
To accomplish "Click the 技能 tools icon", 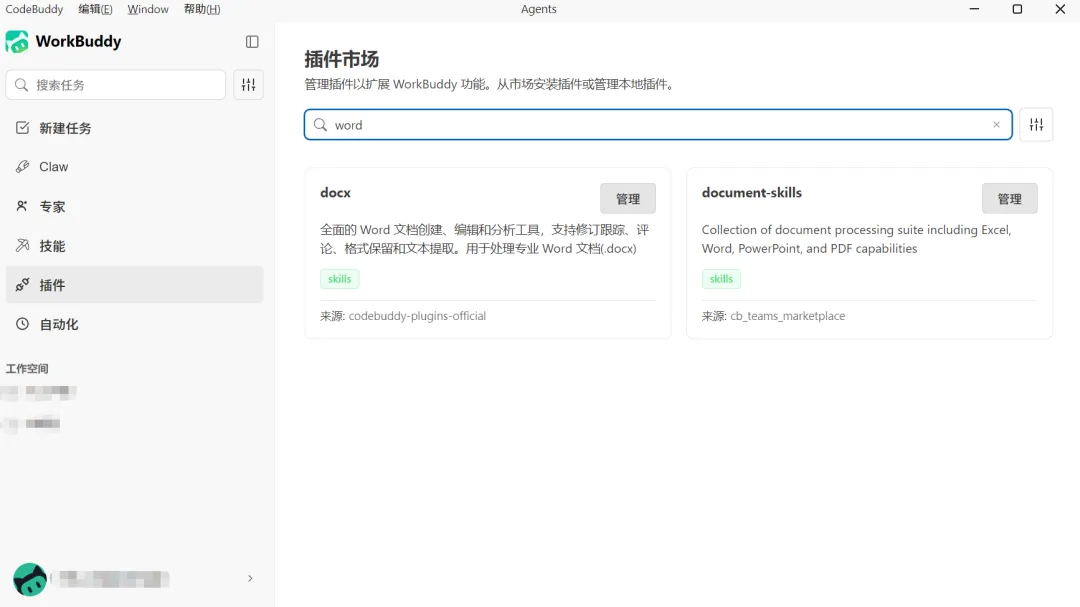I will (x=23, y=245).
